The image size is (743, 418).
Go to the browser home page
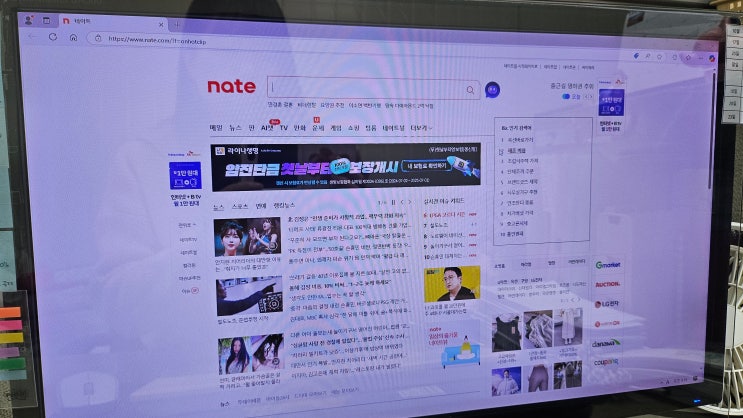73,37
